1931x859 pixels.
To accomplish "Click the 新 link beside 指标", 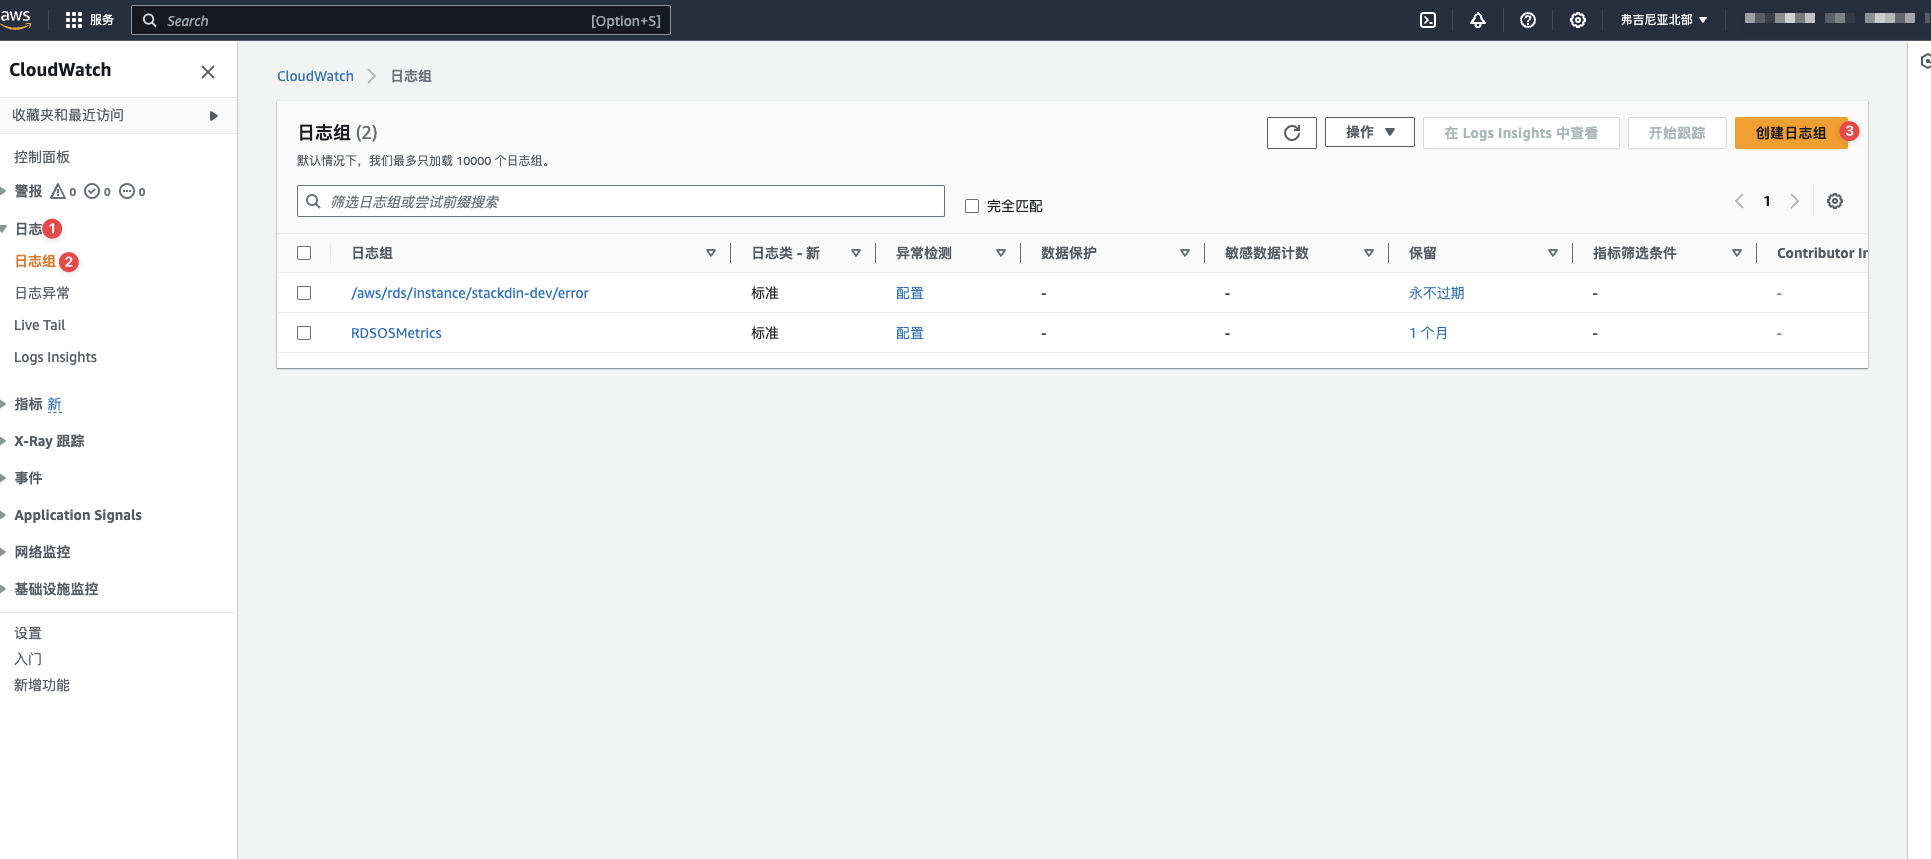I will [x=54, y=404].
